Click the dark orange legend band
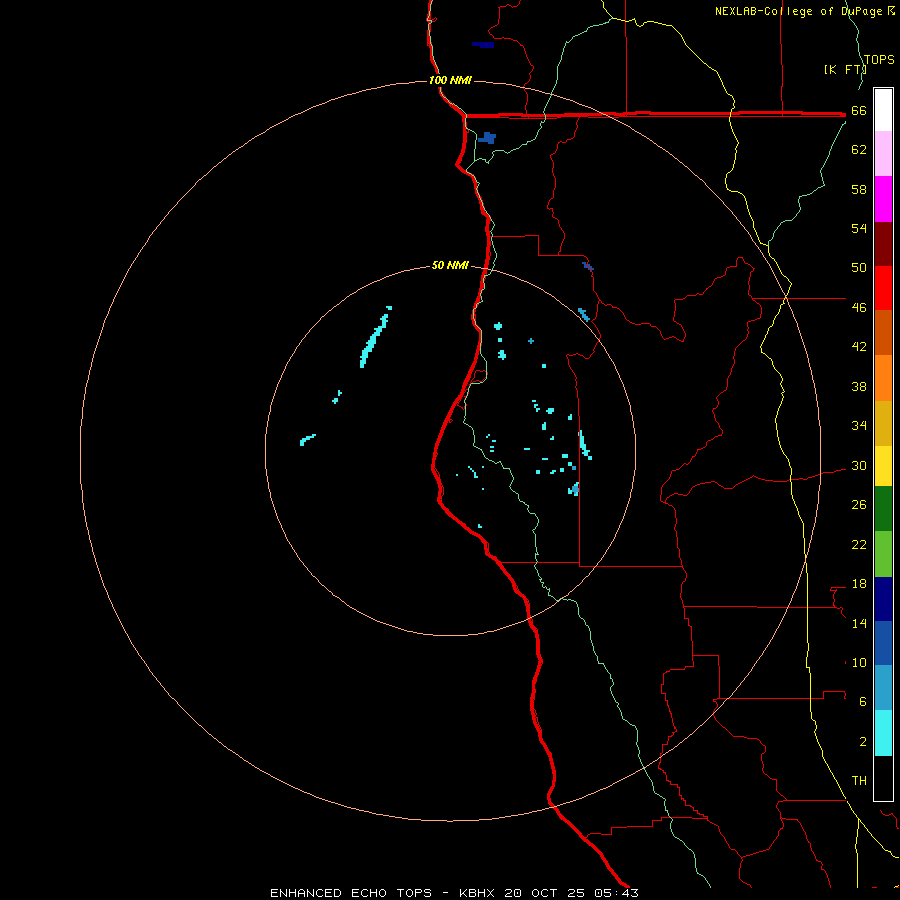This screenshot has height=900, width=900. point(883,332)
